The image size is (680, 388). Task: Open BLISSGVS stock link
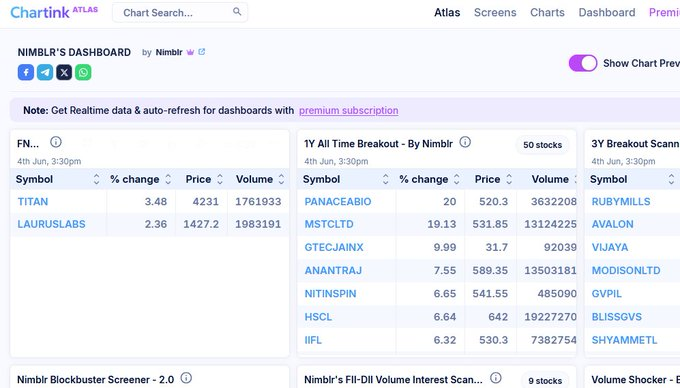tap(617, 317)
